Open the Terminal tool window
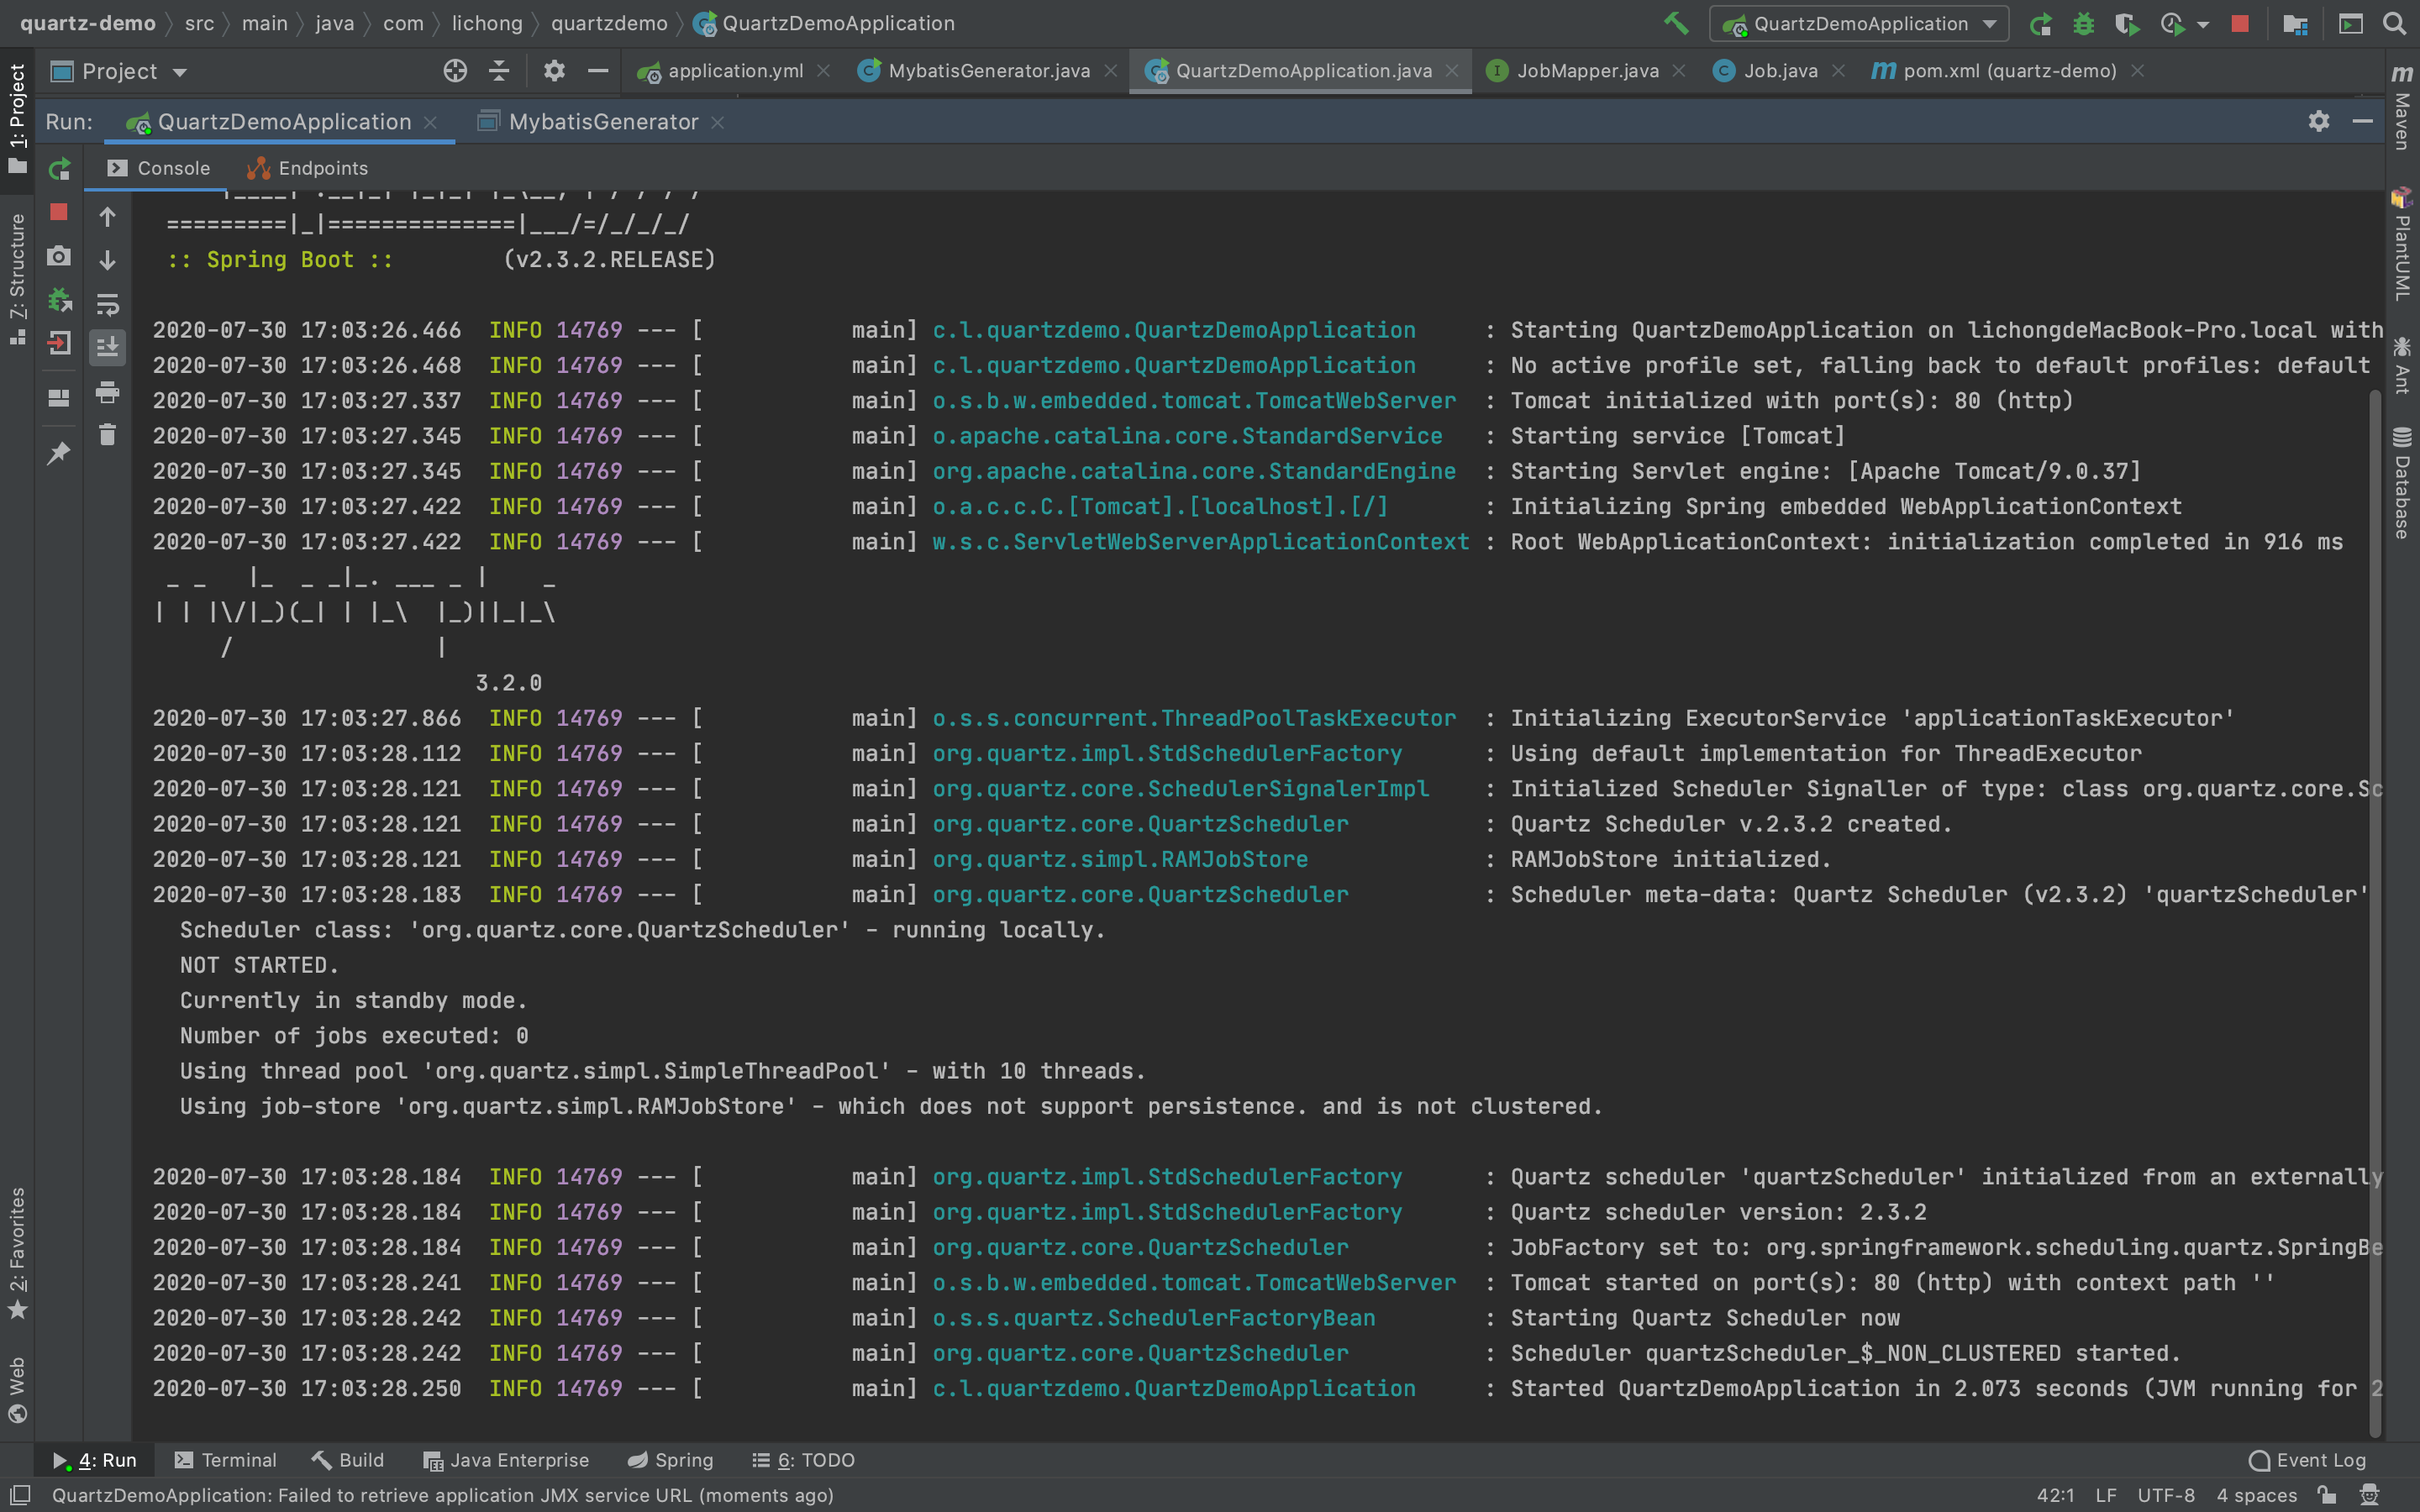The width and height of the screenshot is (2420, 1512). 225,1460
